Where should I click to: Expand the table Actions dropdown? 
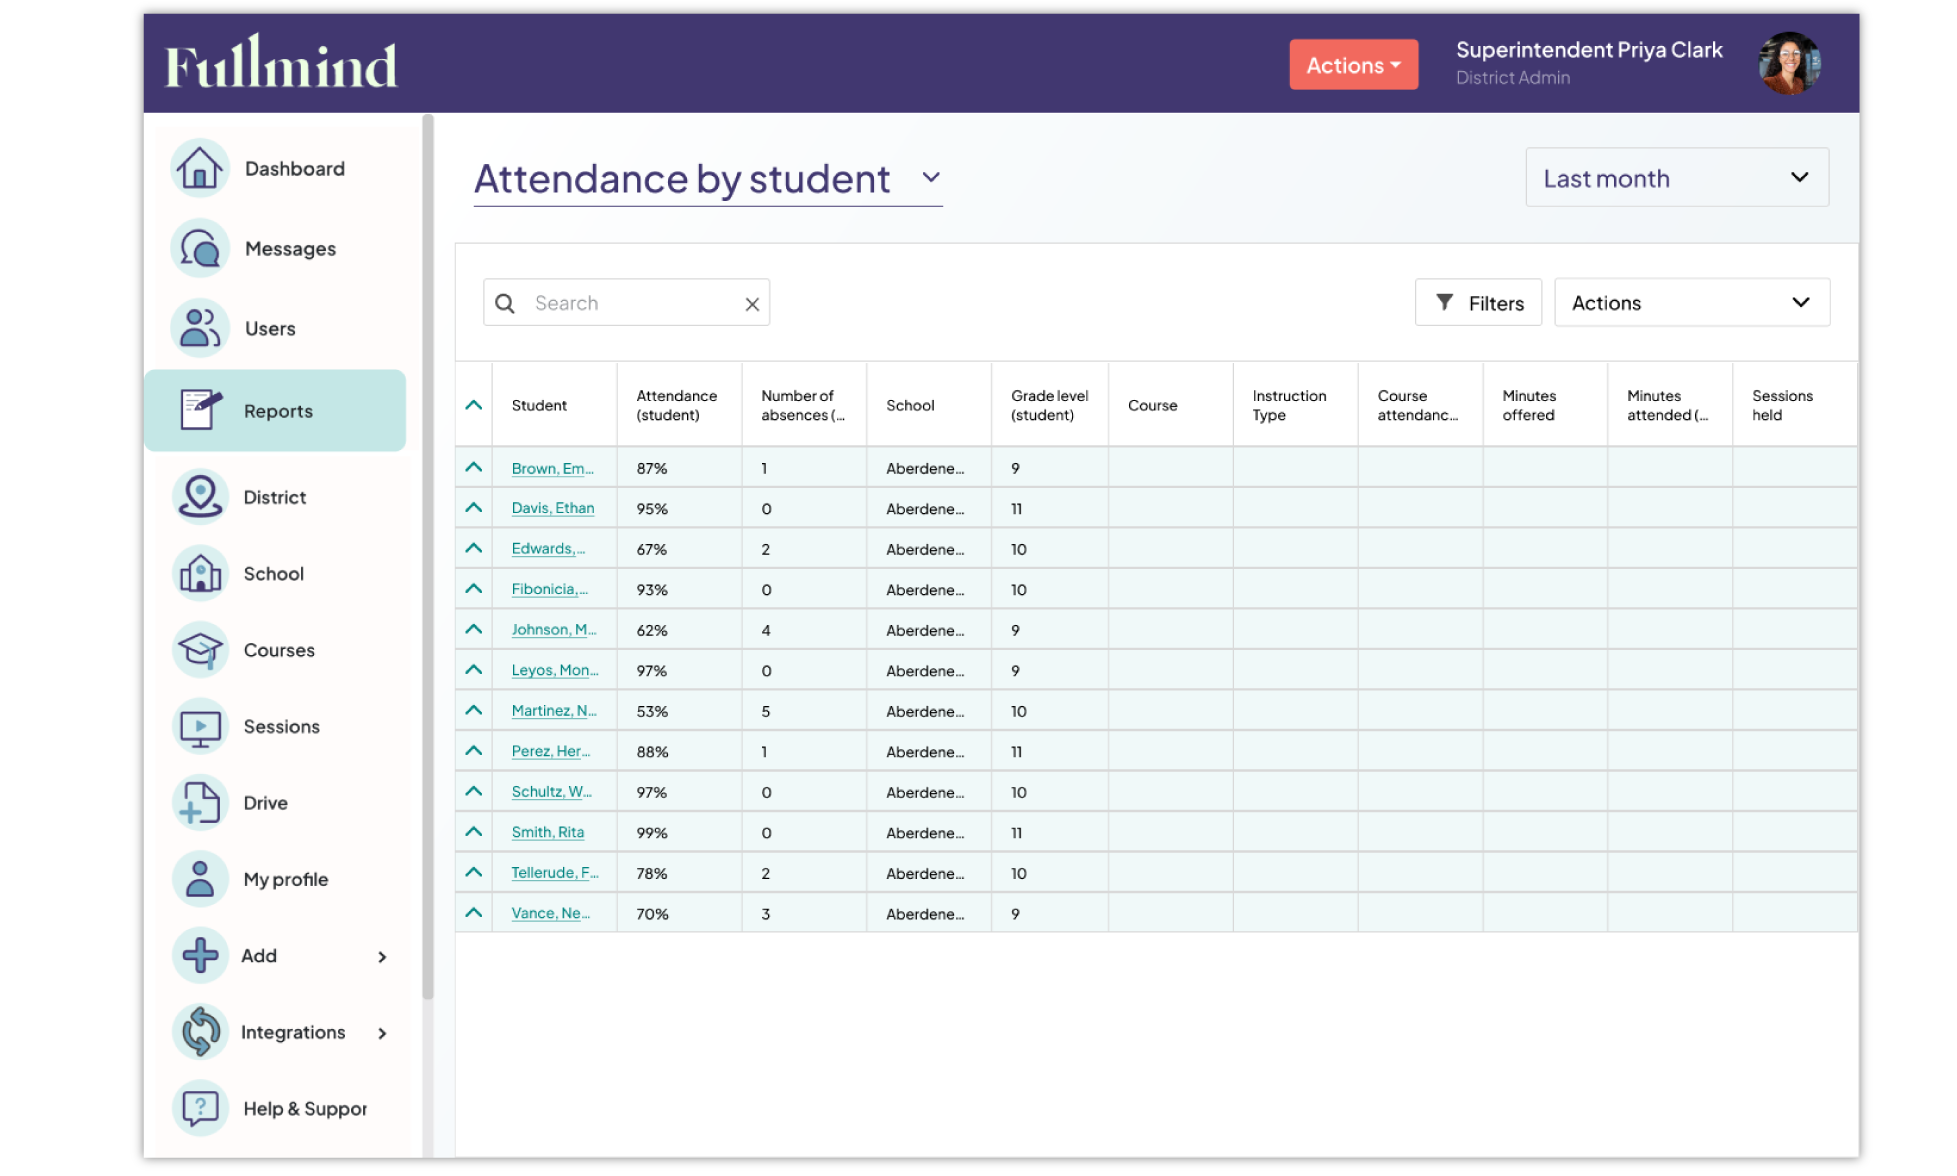pyautogui.click(x=1691, y=303)
